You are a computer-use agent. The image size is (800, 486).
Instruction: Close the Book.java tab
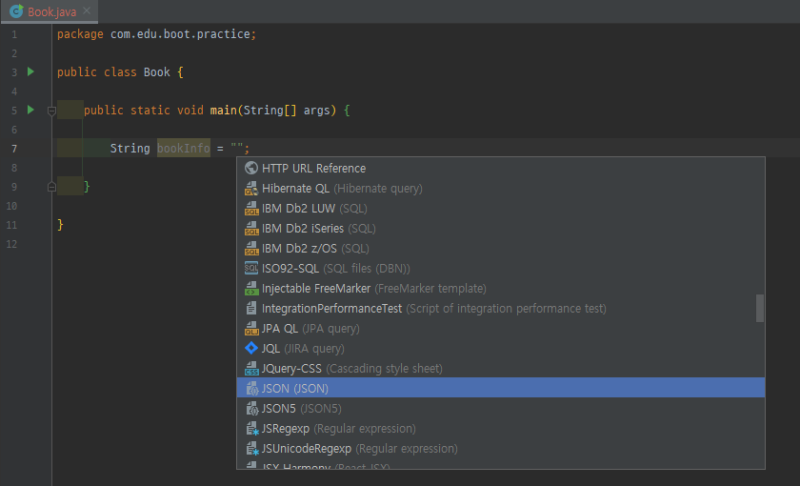[x=87, y=11]
